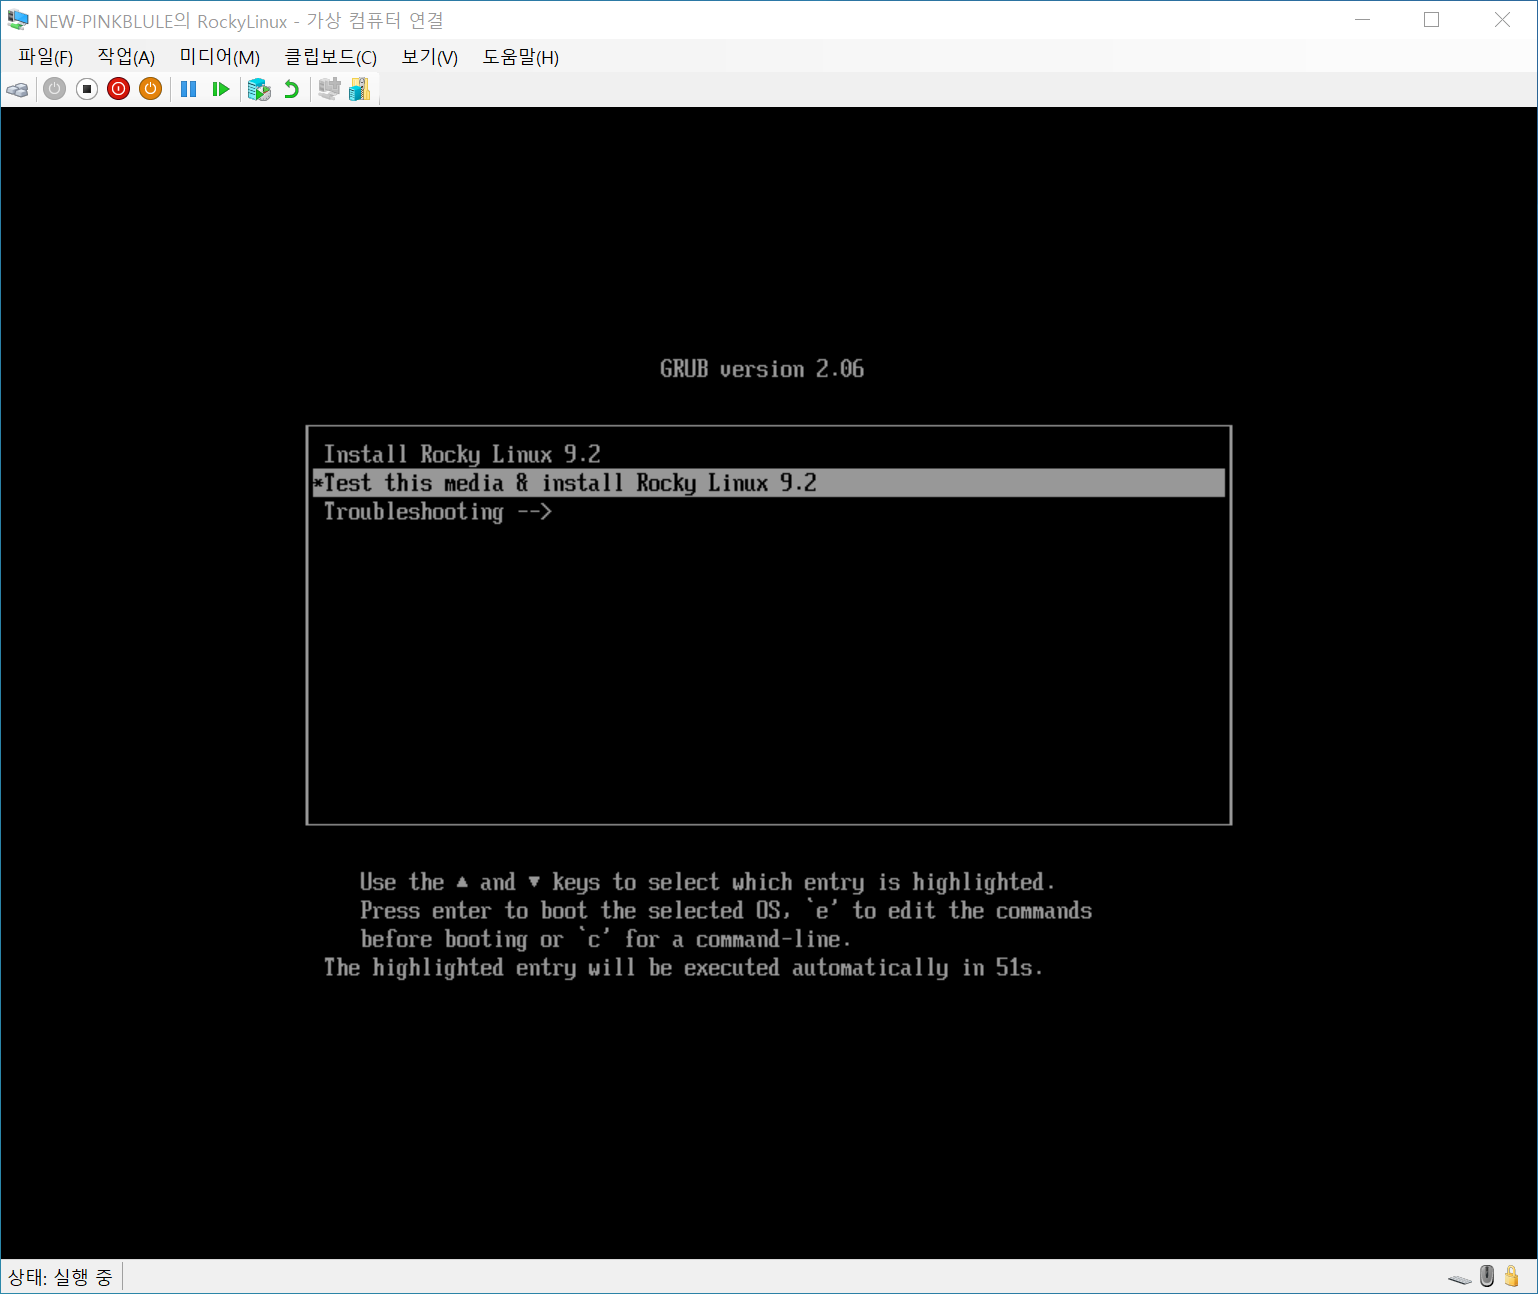
Task: Open the 미디어(M) menu
Action: click(x=220, y=57)
